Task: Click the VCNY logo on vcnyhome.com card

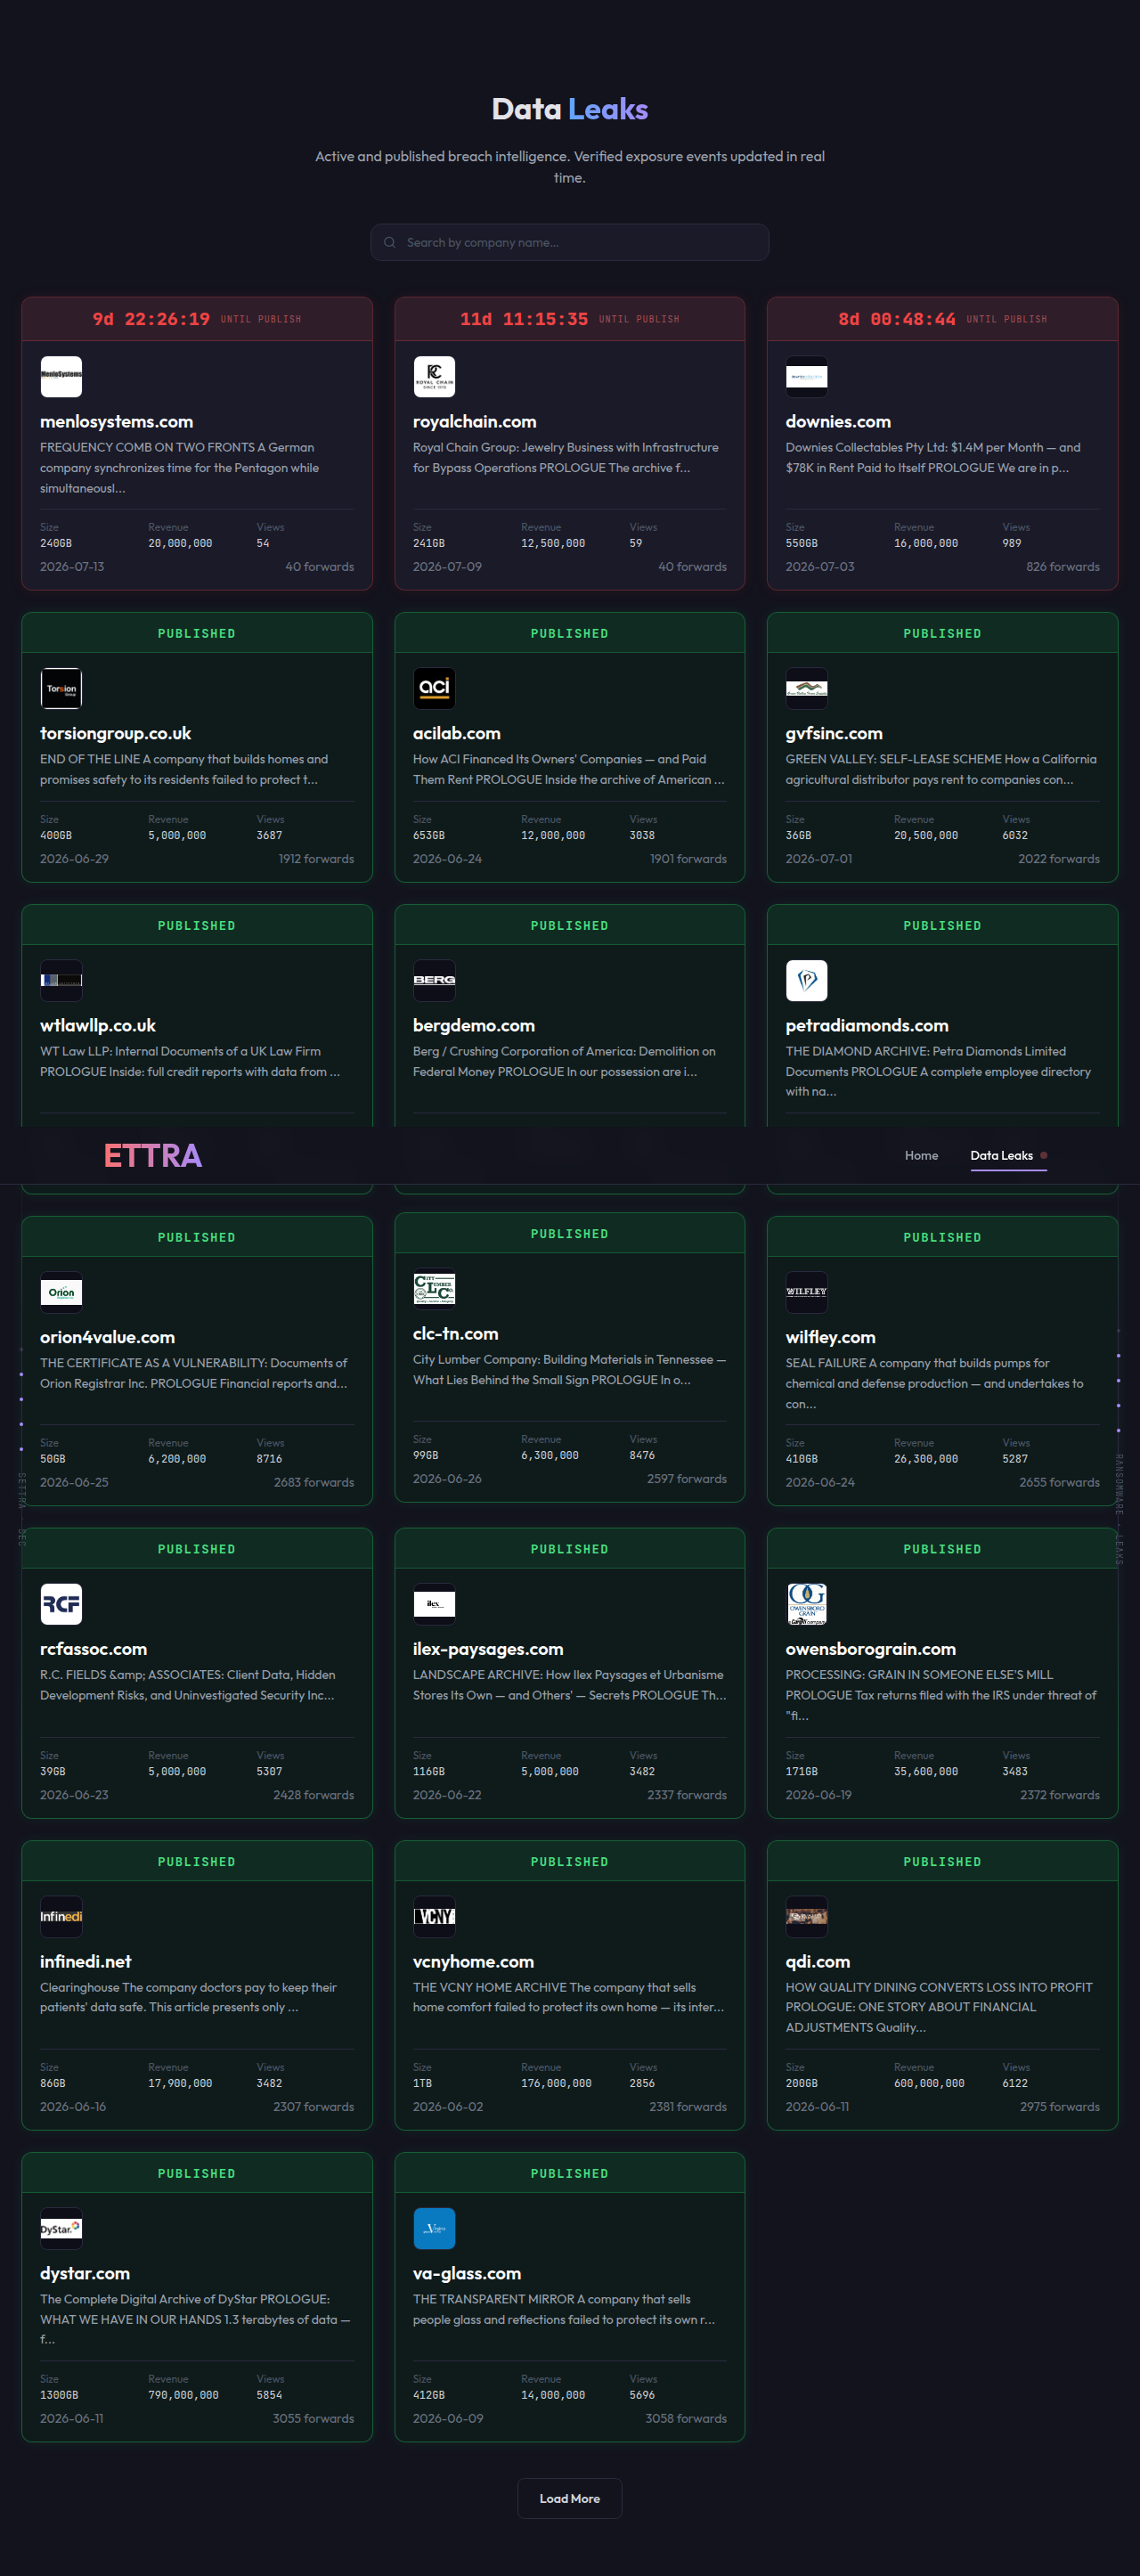Action: point(434,1916)
